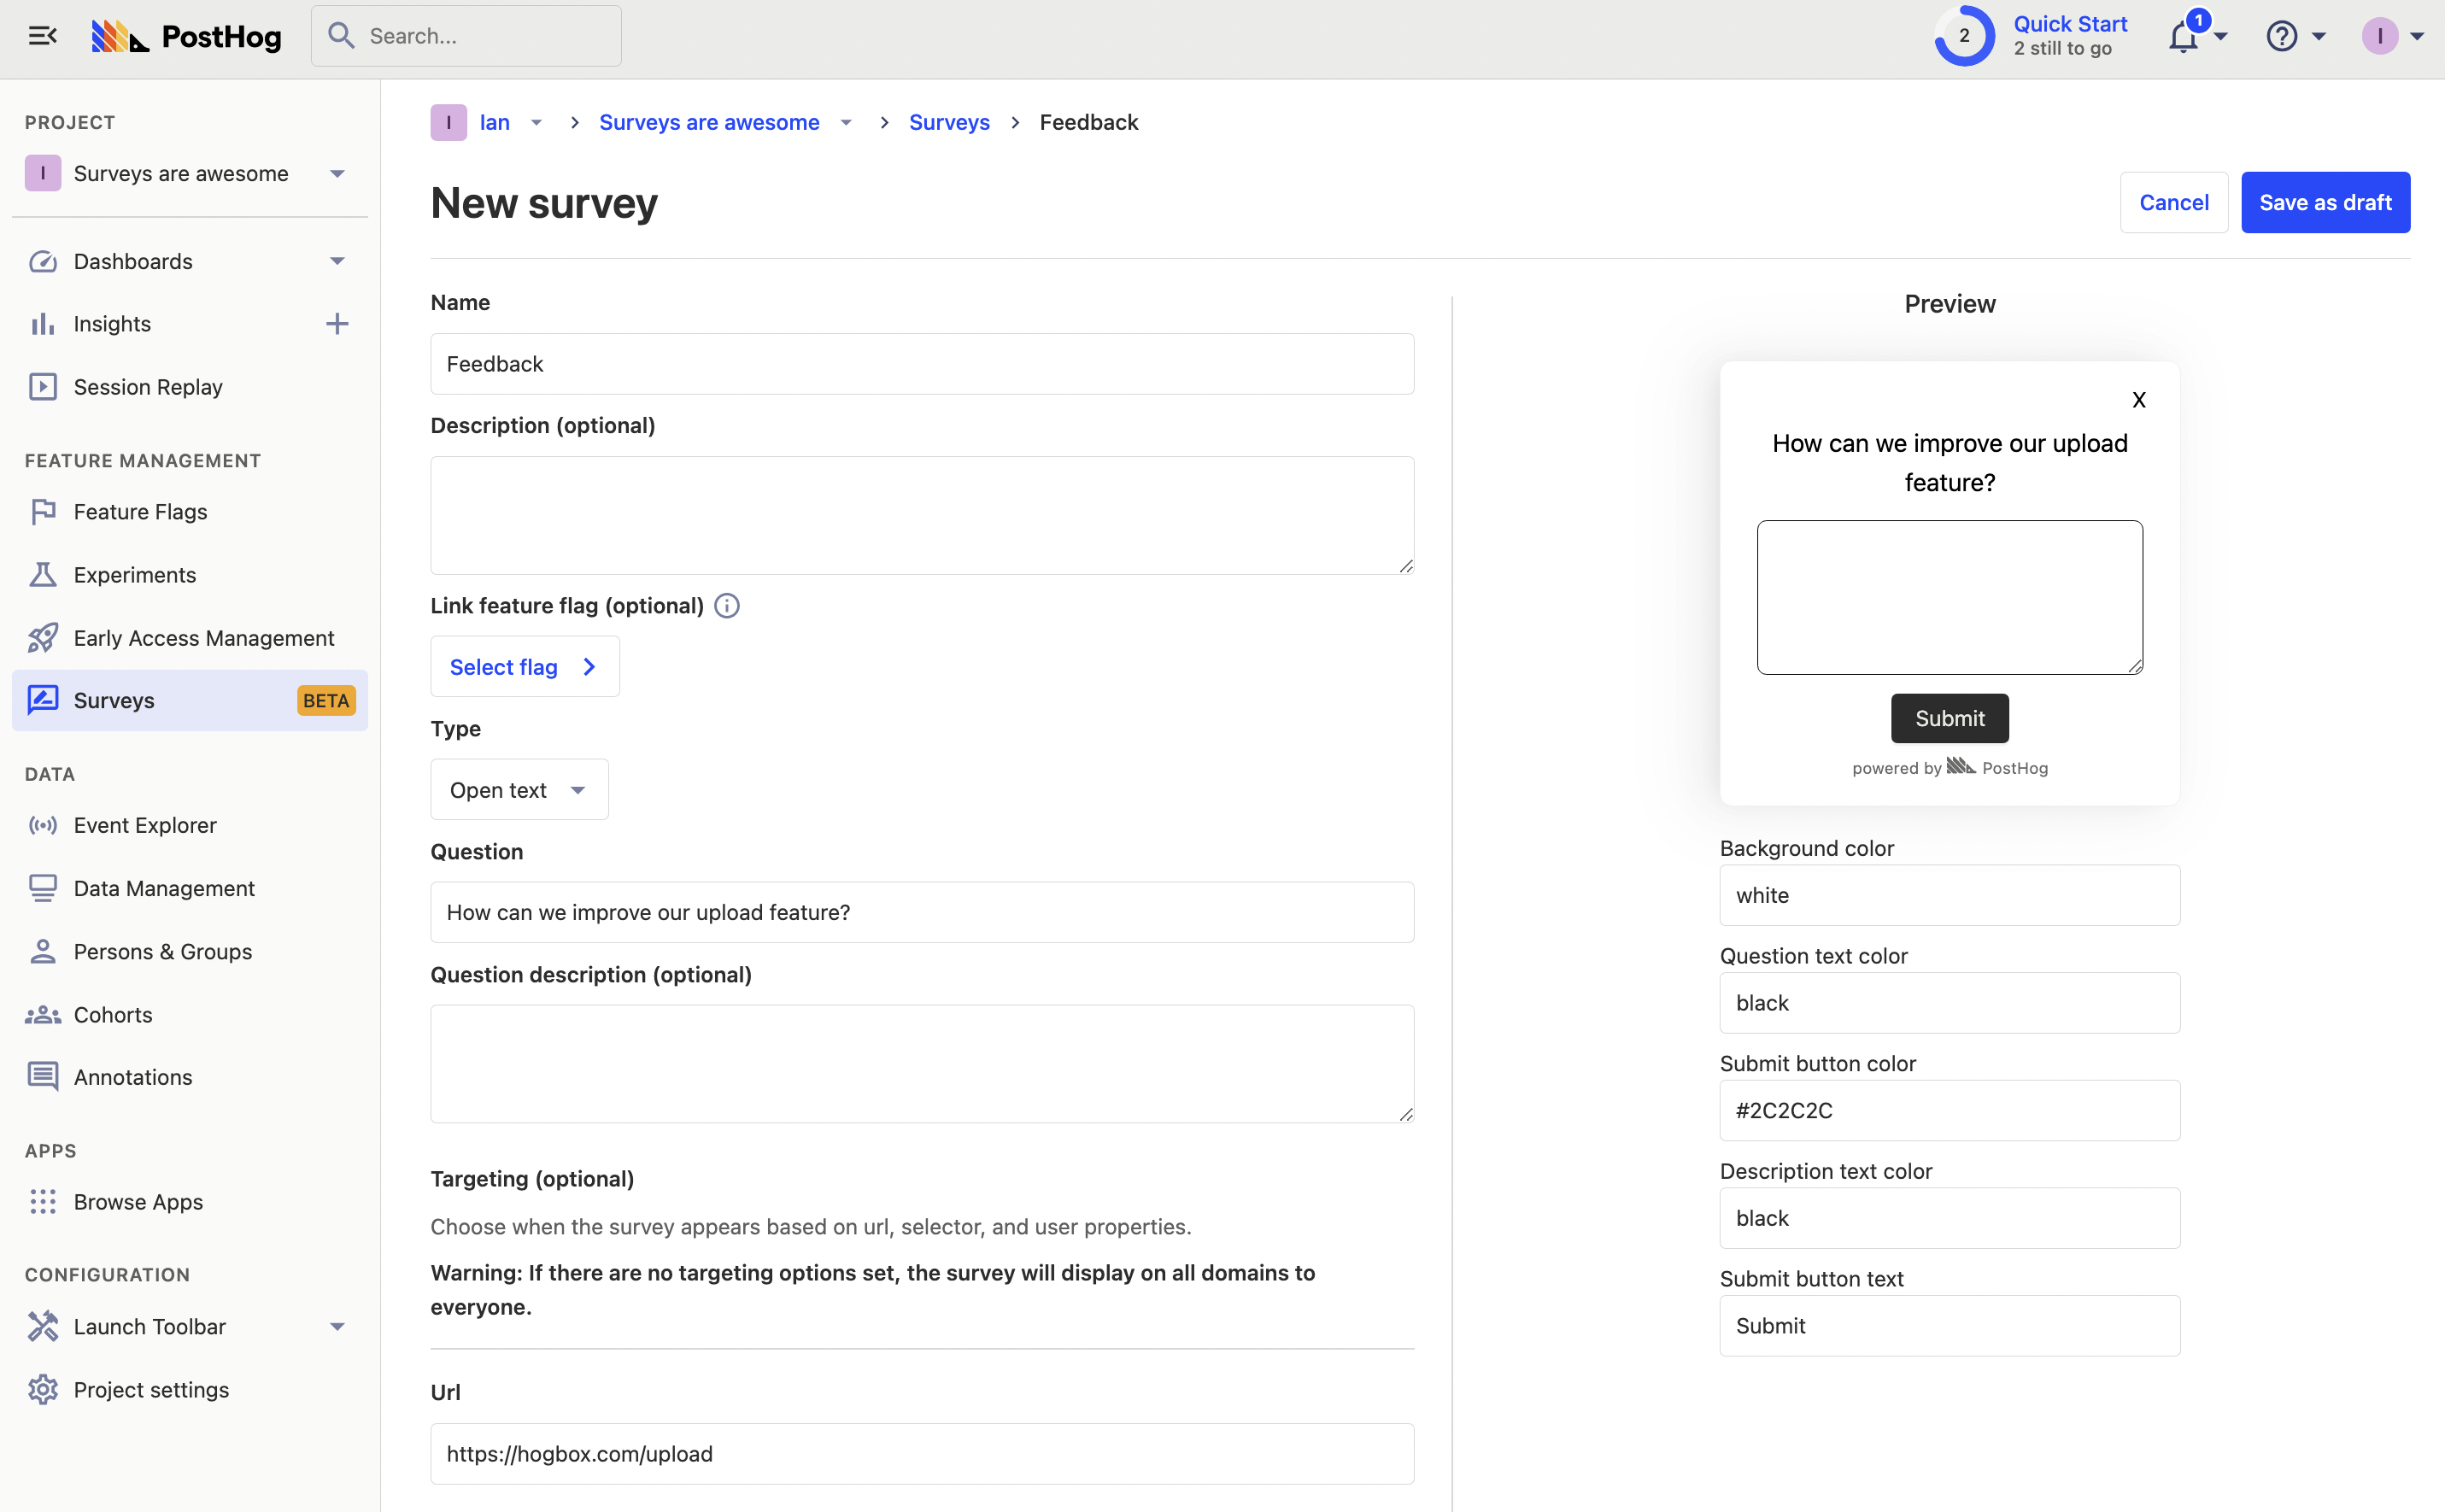Open the Insights menu item
This screenshot has height=1512, width=2445.
pyautogui.click(x=110, y=323)
